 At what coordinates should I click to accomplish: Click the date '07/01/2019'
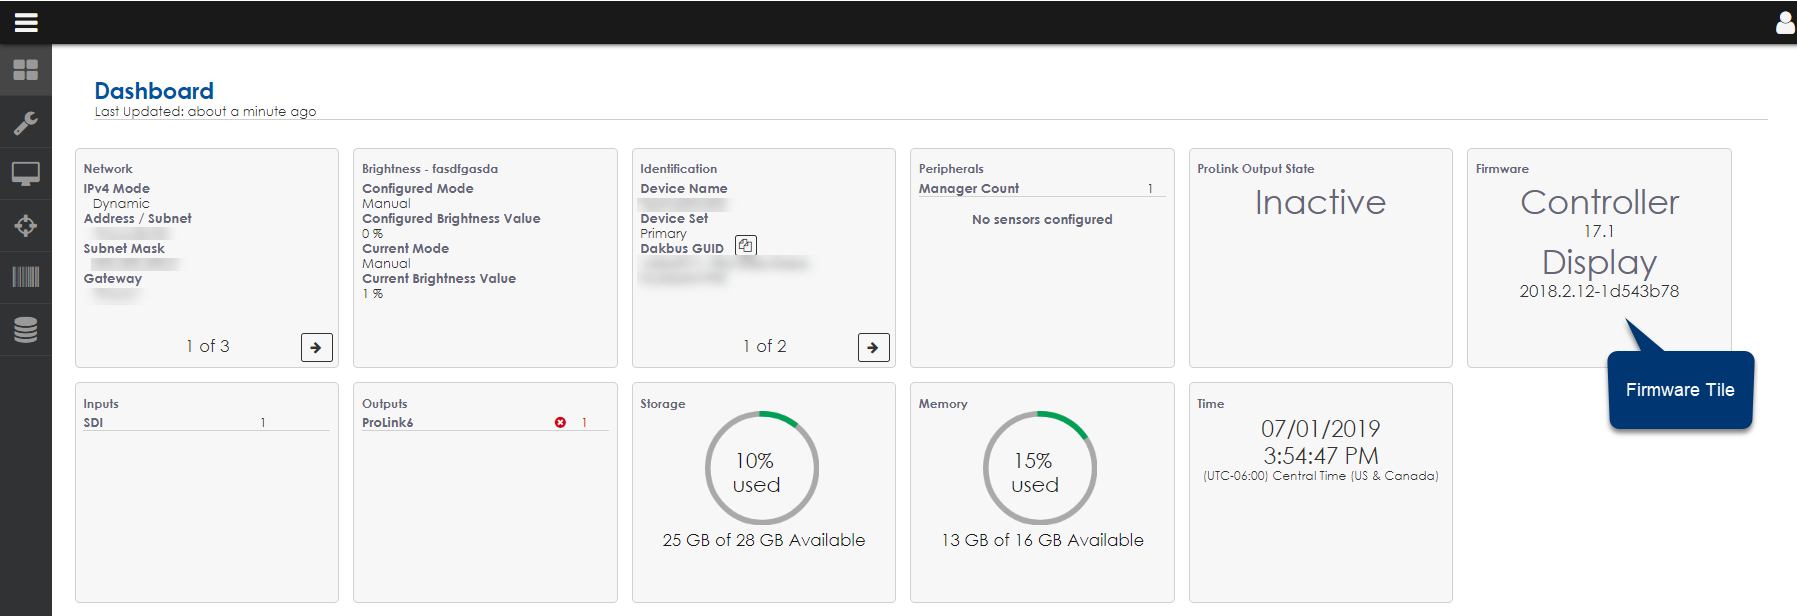coord(1321,429)
